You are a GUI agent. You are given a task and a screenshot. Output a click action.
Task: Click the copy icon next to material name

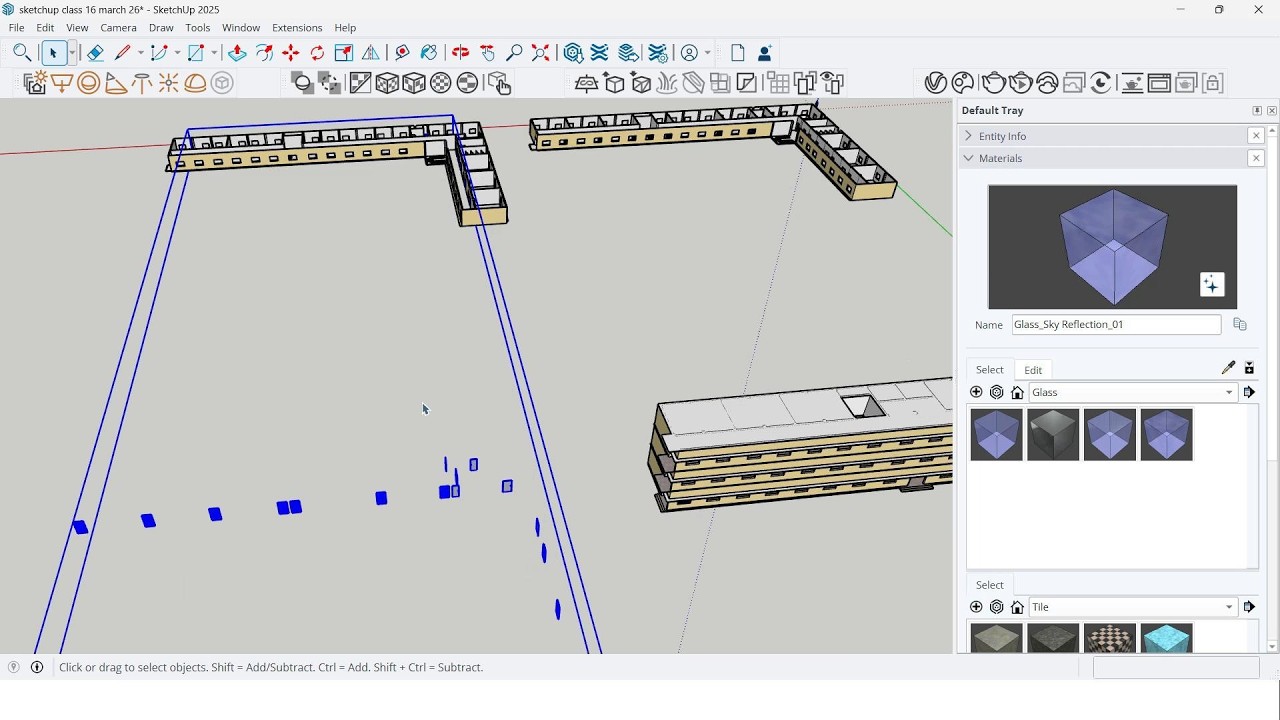pyautogui.click(x=1240, y=324)
